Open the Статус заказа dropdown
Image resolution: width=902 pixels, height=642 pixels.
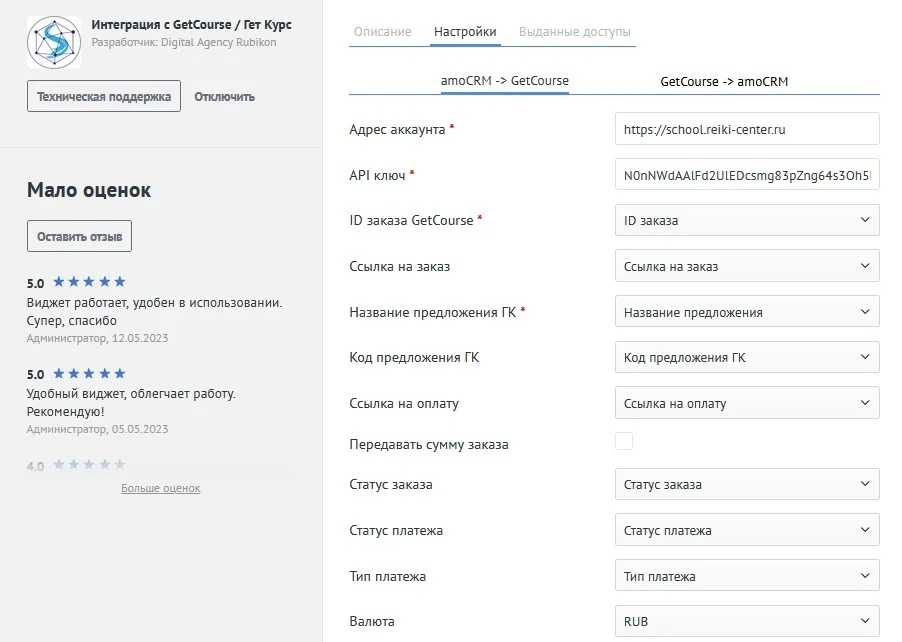[x=746, y=484]
